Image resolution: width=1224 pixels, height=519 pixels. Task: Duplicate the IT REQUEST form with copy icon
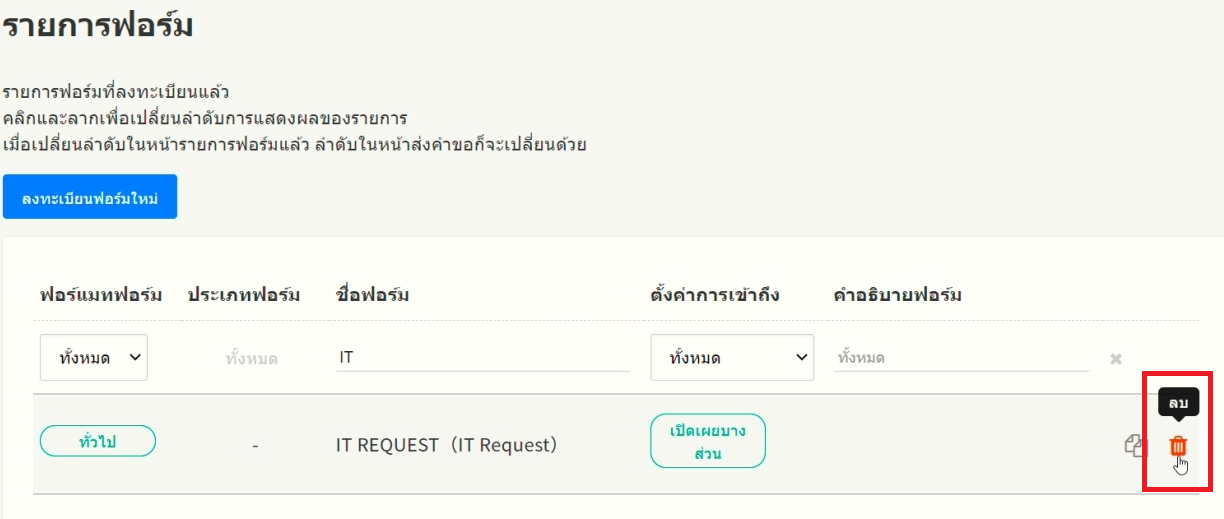pos(1134,446)
